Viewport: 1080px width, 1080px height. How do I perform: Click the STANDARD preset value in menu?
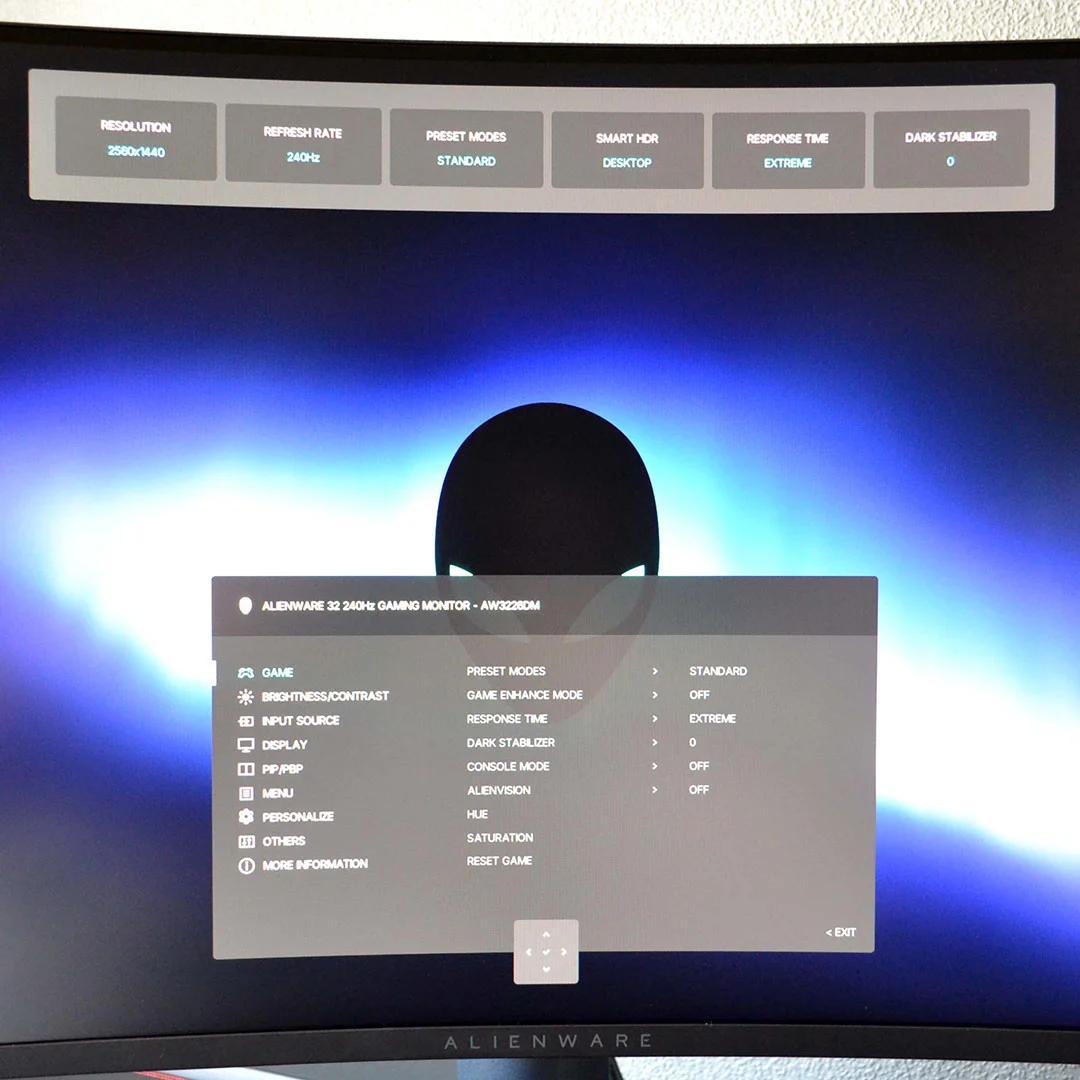tap(718, 671)
